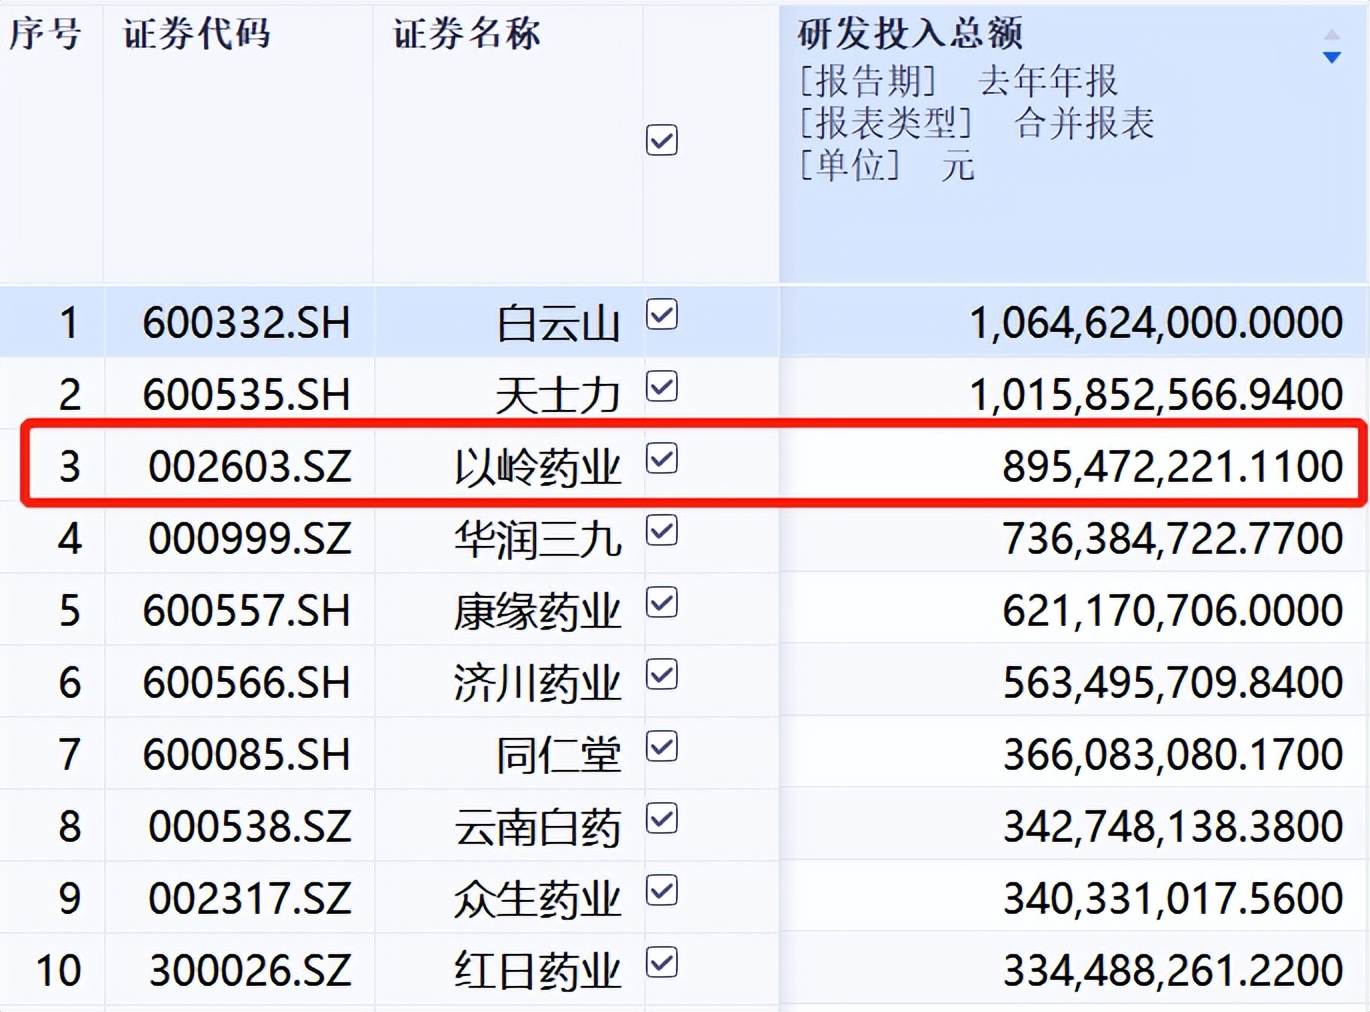Sort by the 研发投入总额 column header
Image resolution: width=1370 pixels, height=1012 pixels.
[x=908, y=33]
